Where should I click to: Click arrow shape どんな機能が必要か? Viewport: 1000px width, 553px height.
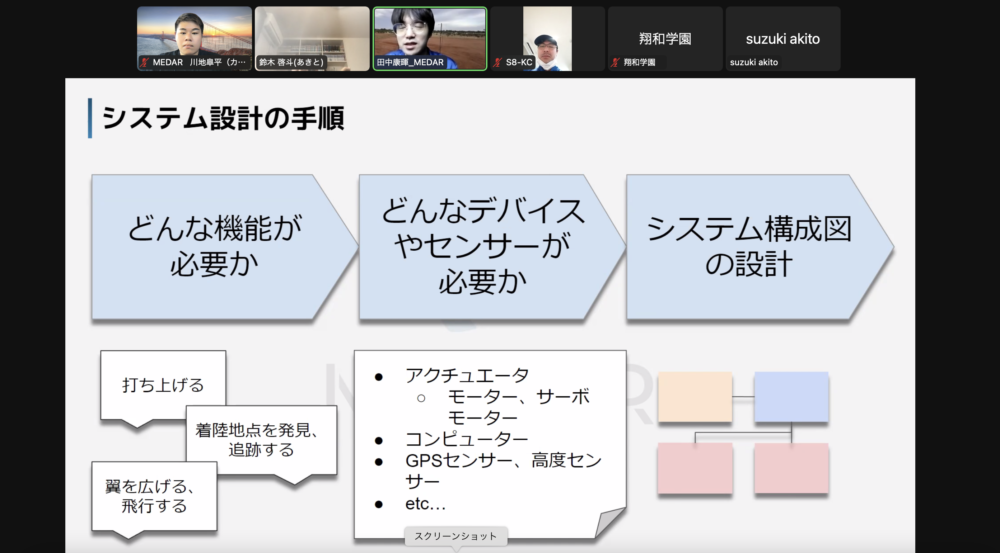tap(224, 247)
